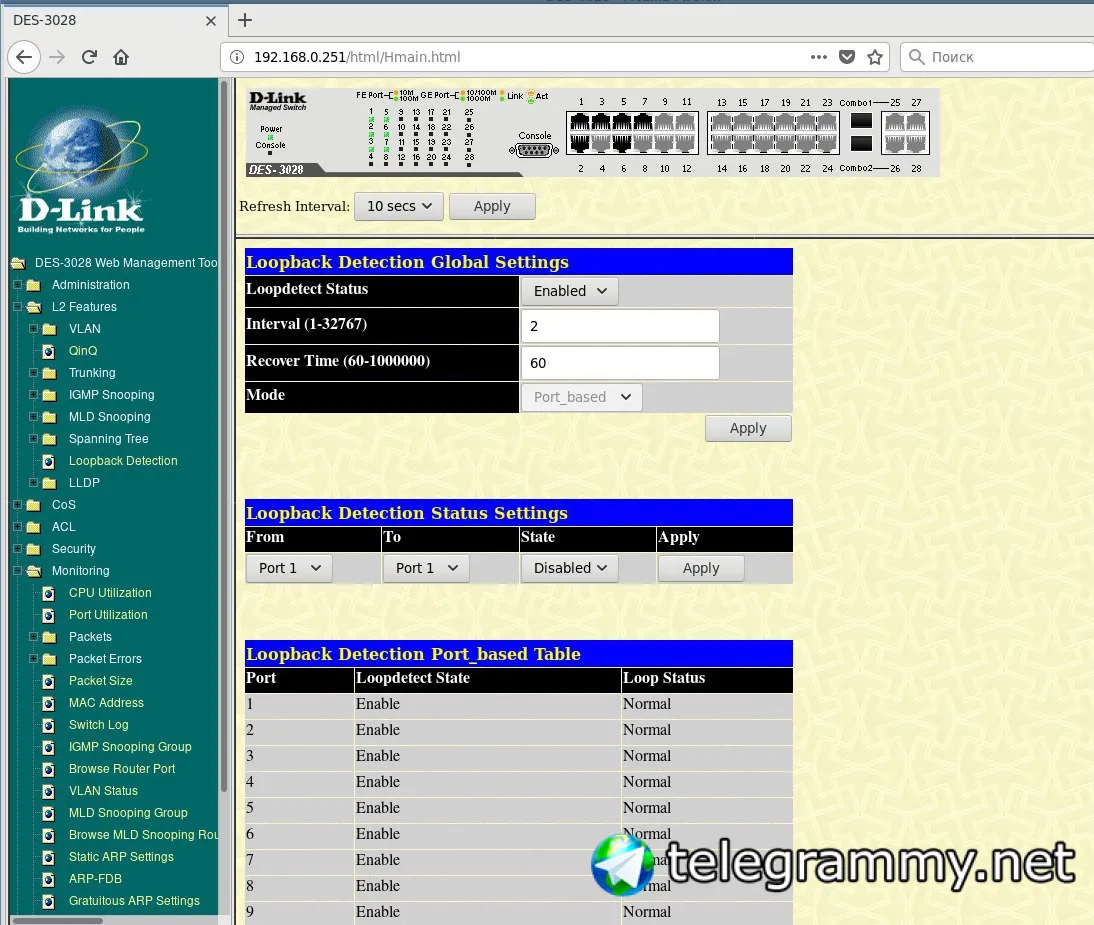
Task: Open Gratuitous ARP Settings in the tree
Action: pyautogui.click(x=134, y=901)
